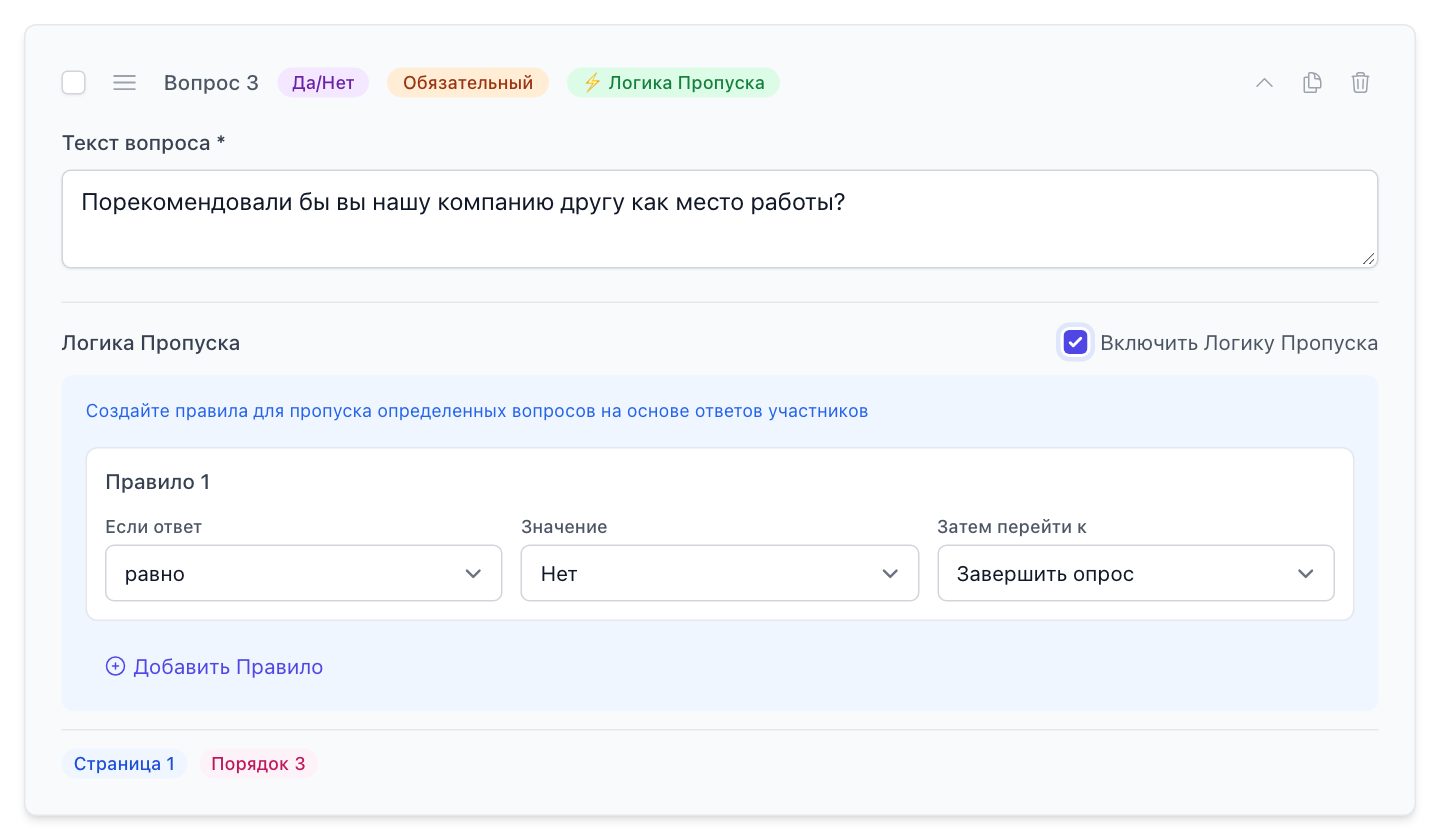
Task: Click the Логика Пропуска lightning badge
Action: click(673, 83)
